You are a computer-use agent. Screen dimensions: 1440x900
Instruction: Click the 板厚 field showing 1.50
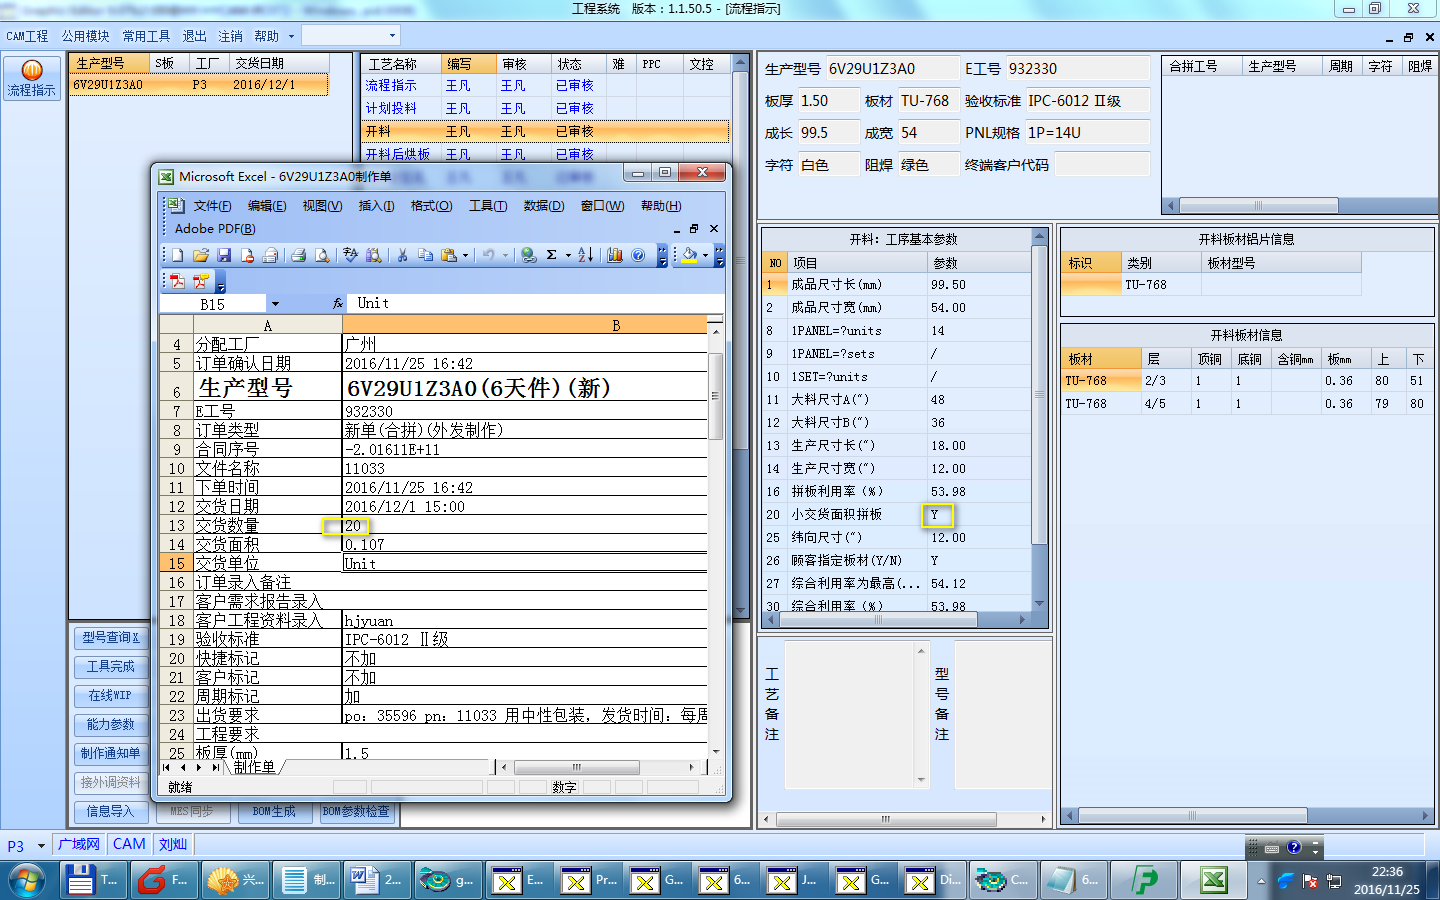828,101
